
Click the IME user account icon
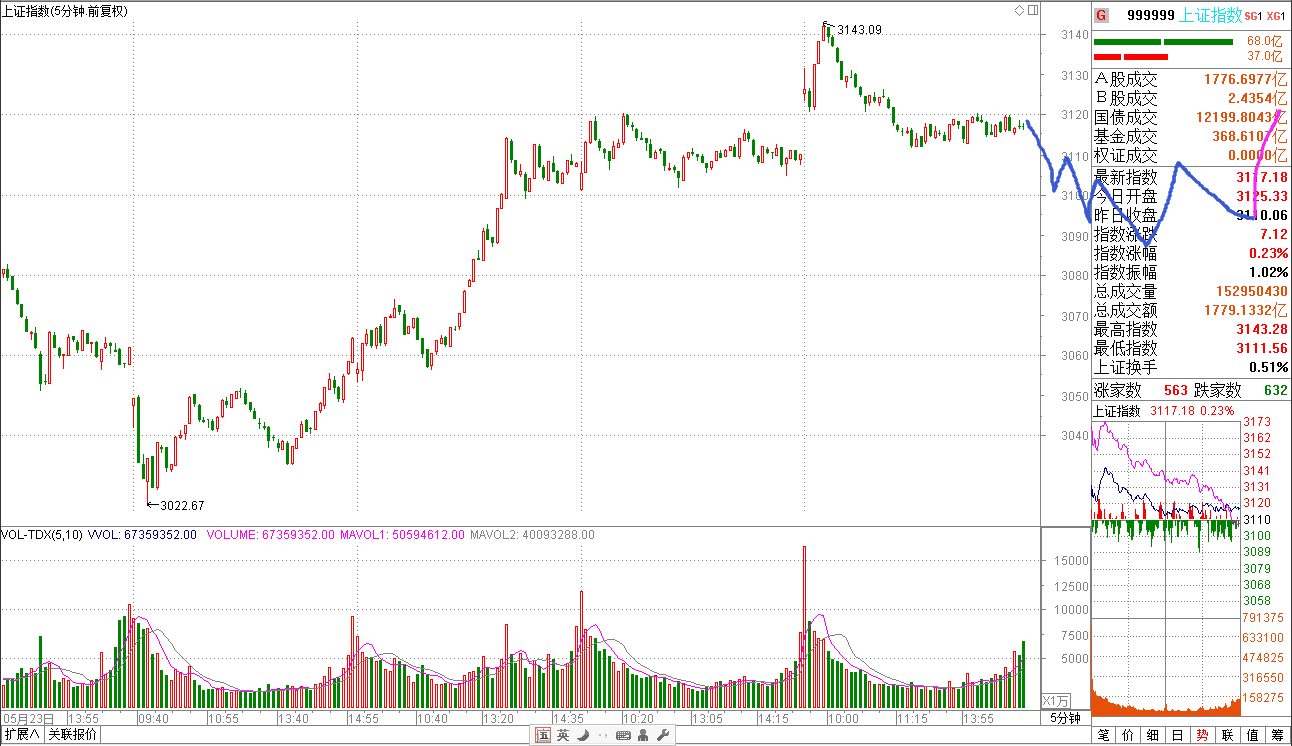(642, 736)
